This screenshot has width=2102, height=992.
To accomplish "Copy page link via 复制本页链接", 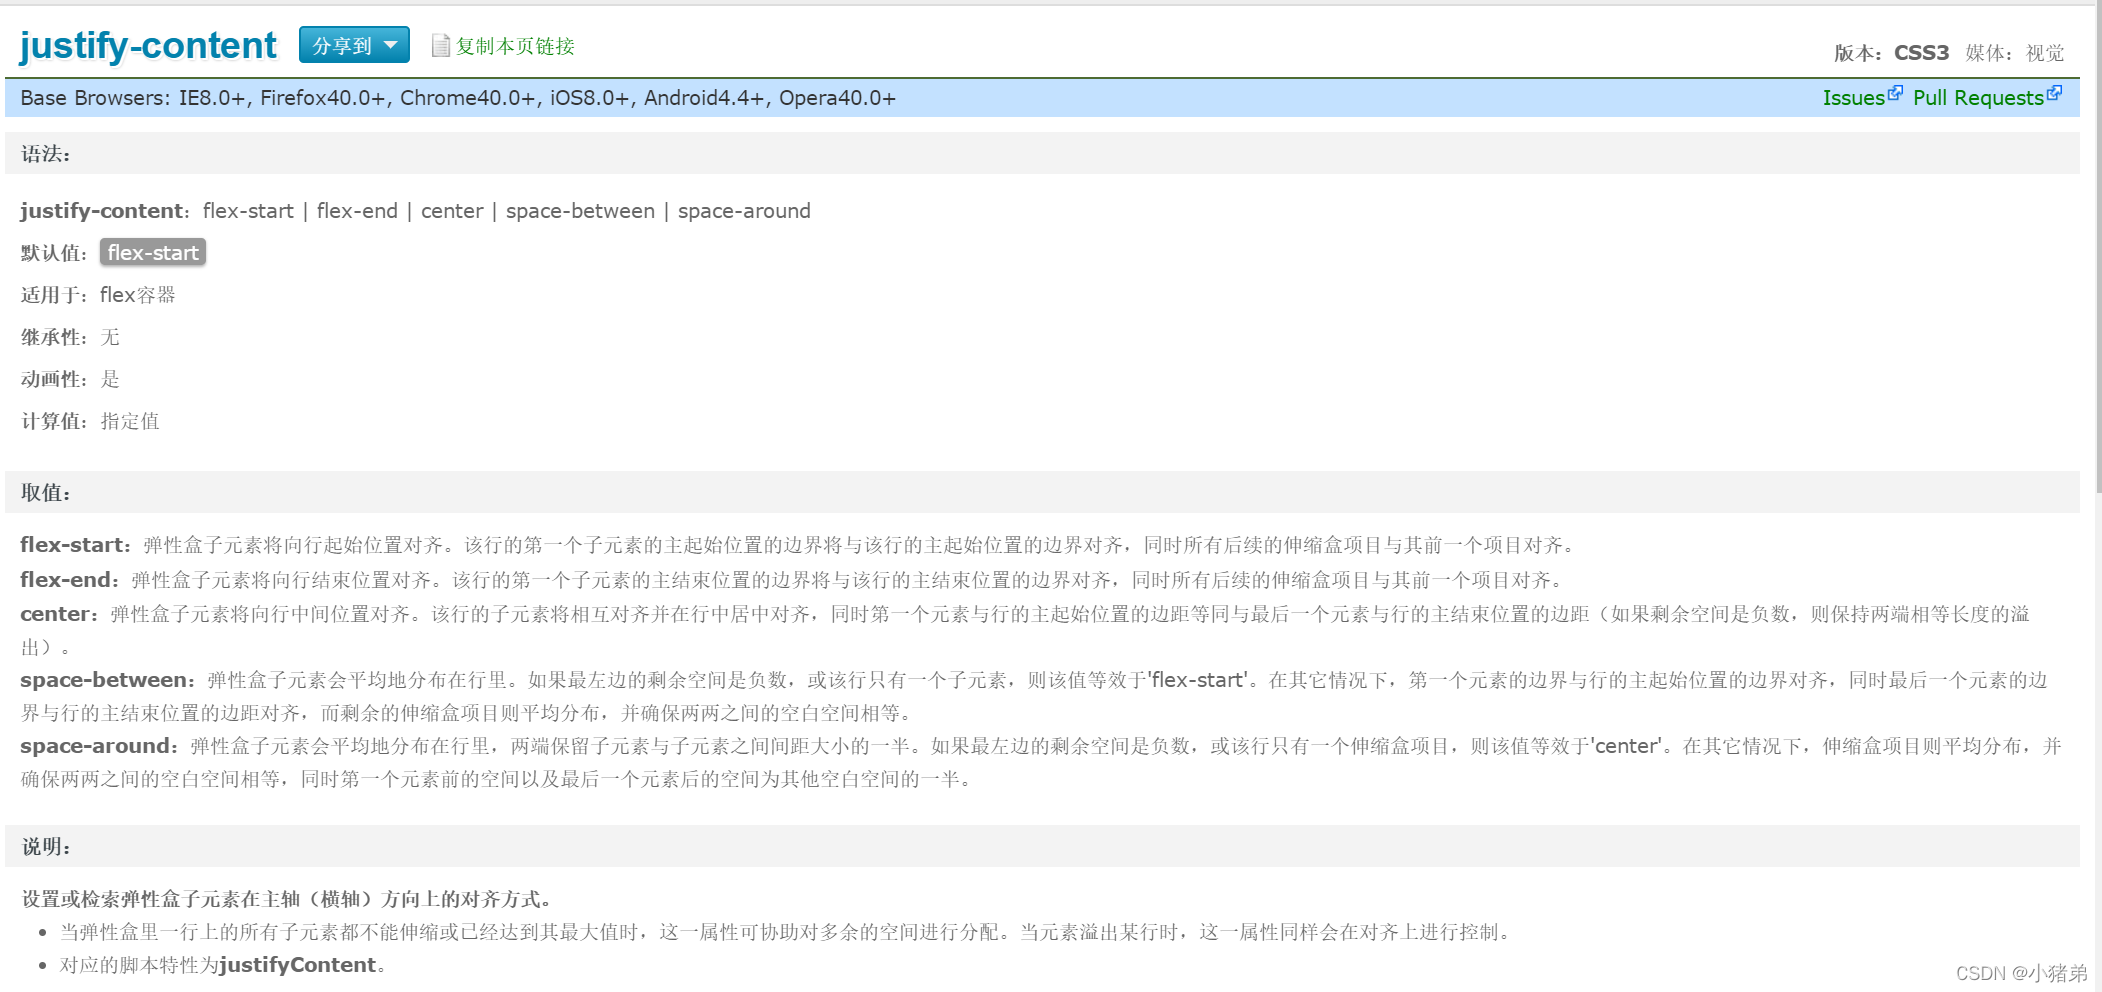I will pos(515,46).
